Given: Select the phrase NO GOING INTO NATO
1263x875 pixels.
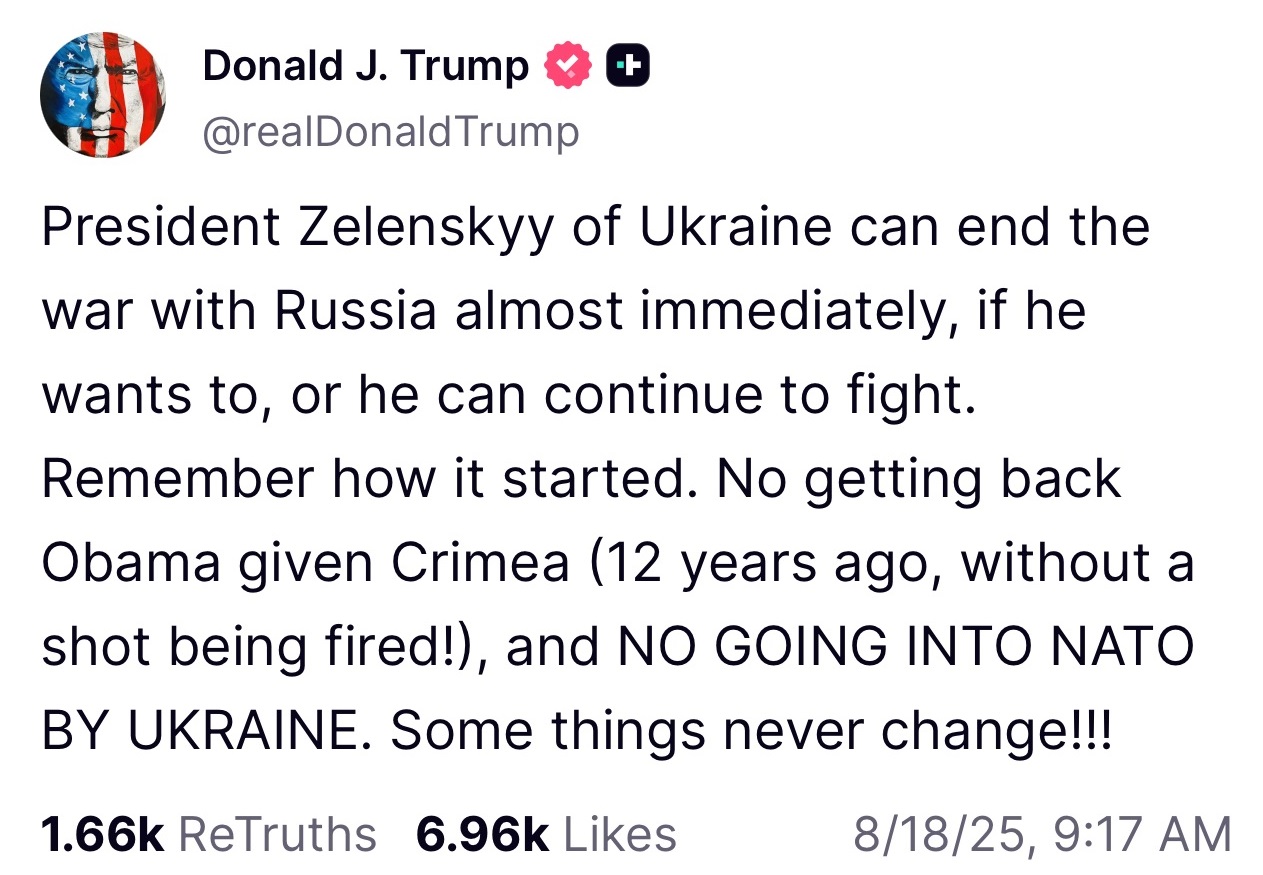Looking at the screenshot, I should point(906,648).
